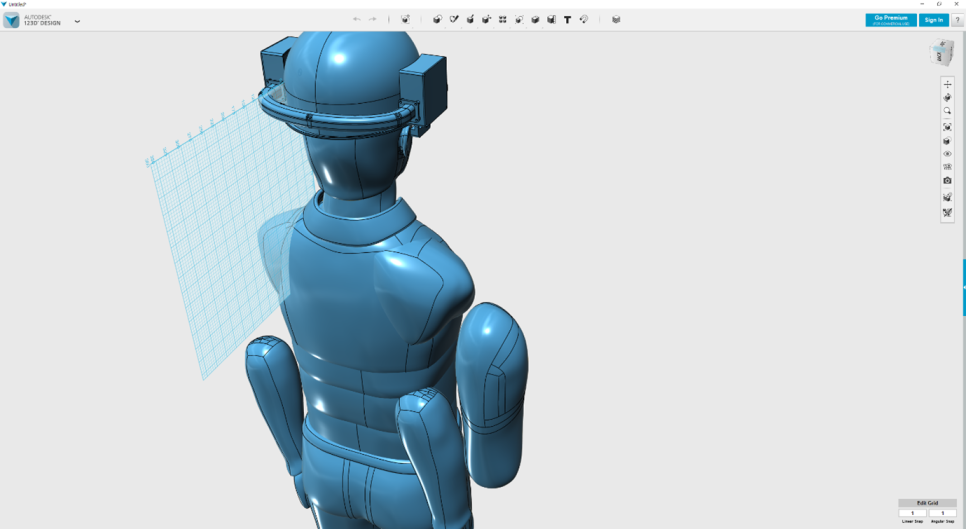Image resolution: width=966 pixels, height=529 pixels.
Task: Click the Go Premium button
Action: [x=890, y=19]
